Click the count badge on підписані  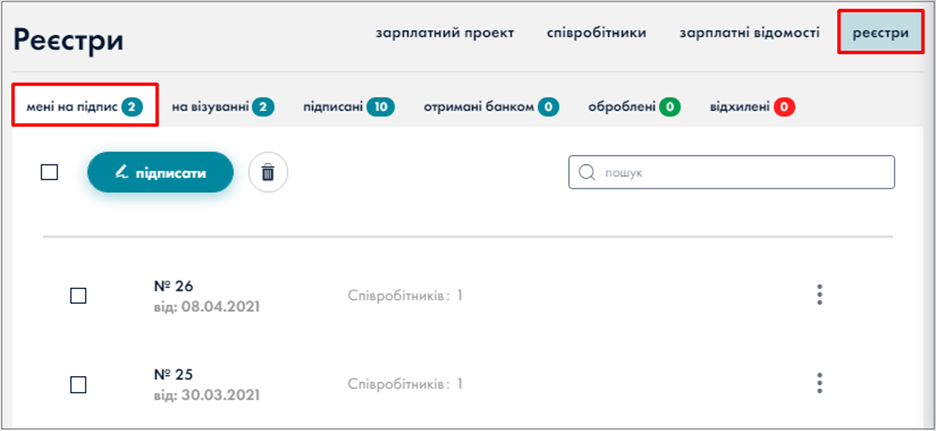tap(380, 106)
